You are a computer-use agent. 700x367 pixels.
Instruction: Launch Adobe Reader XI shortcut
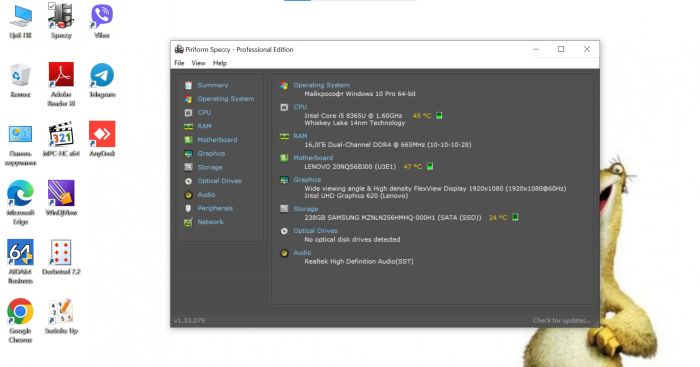pyautogui.click(x=61, y=85)
